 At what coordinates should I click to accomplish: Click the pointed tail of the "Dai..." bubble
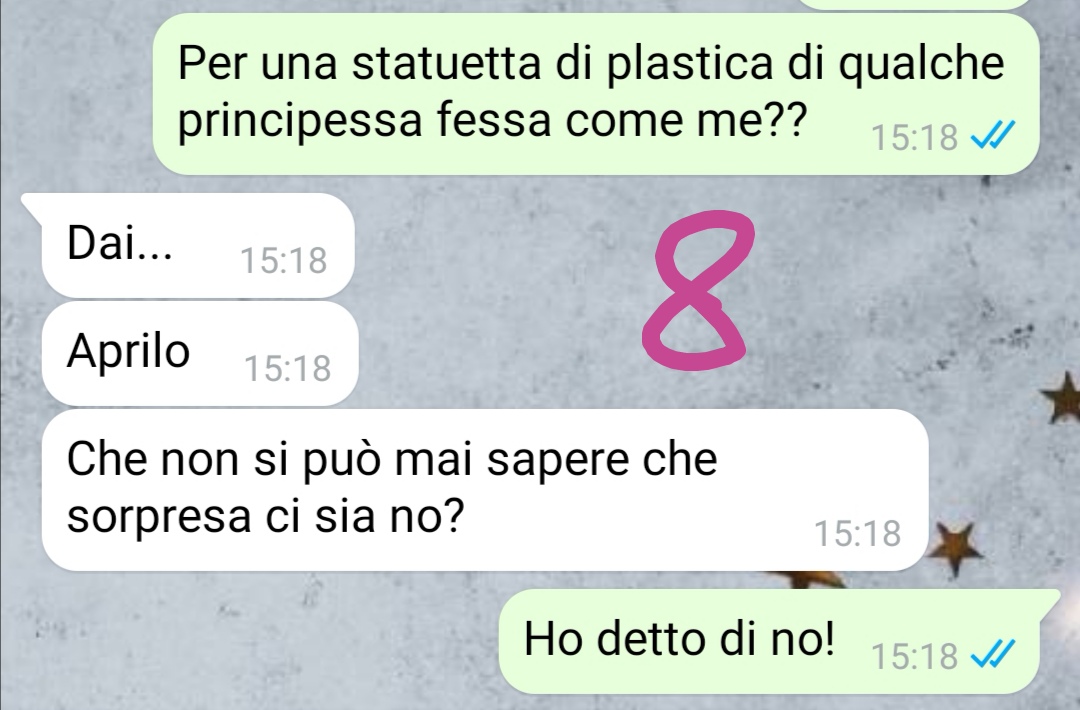coord(33,205)
